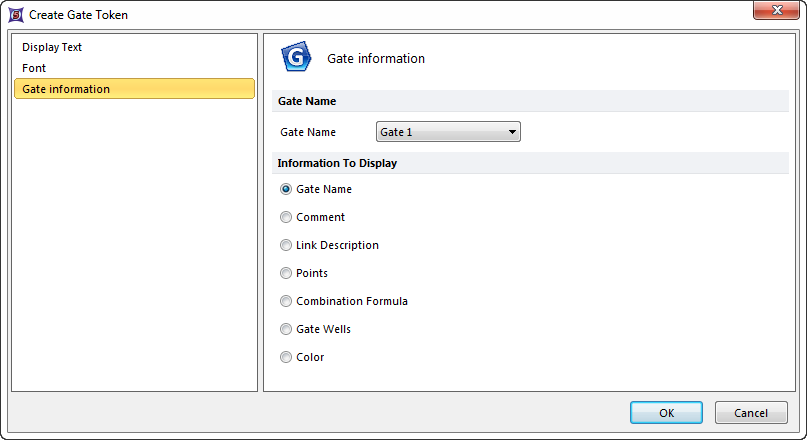Pick the Points radio option

[x=287, y=273]
